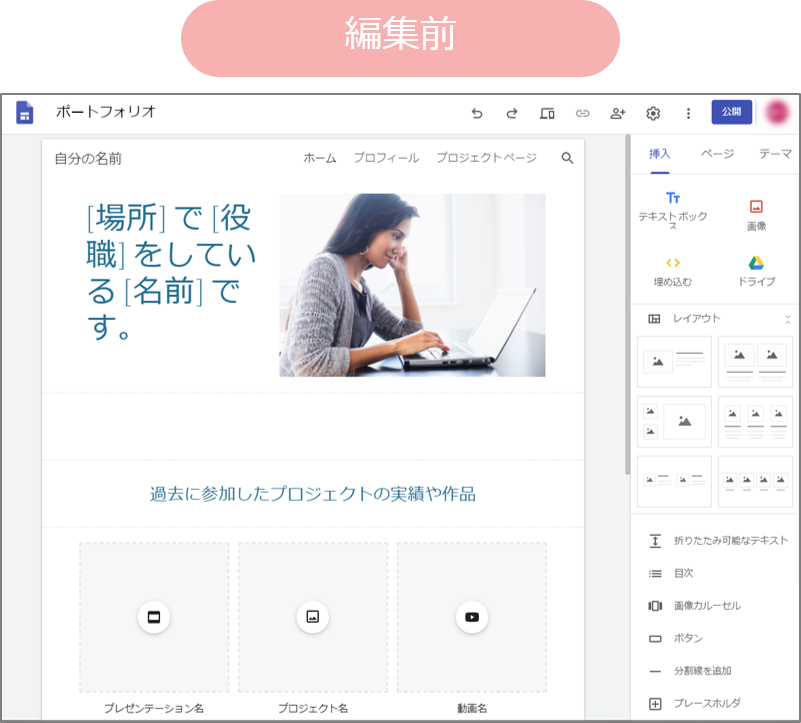This screenshot has height=723, width=801.
Task: Edit the ポートフォリオ document title
Action: (106, 112)
